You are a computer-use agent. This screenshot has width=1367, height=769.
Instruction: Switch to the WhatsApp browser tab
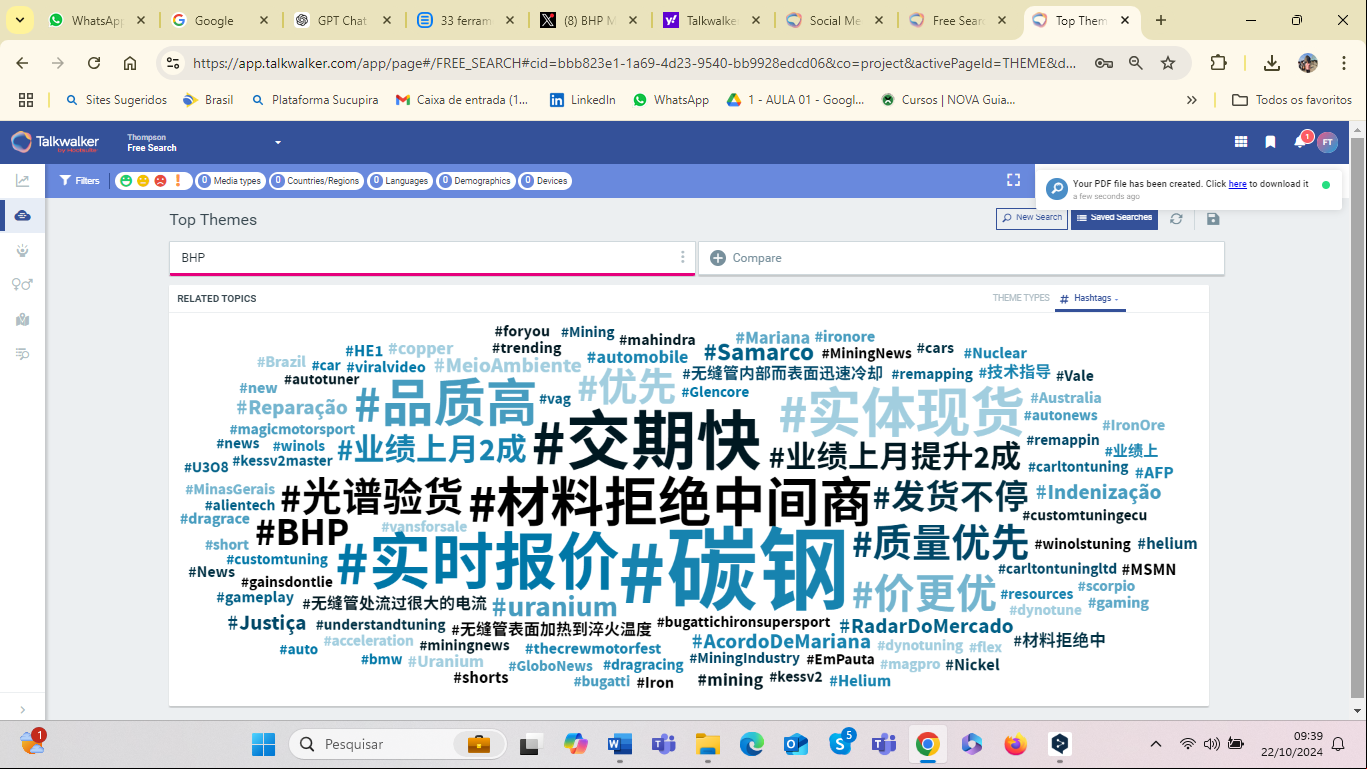tap(96, 20)
